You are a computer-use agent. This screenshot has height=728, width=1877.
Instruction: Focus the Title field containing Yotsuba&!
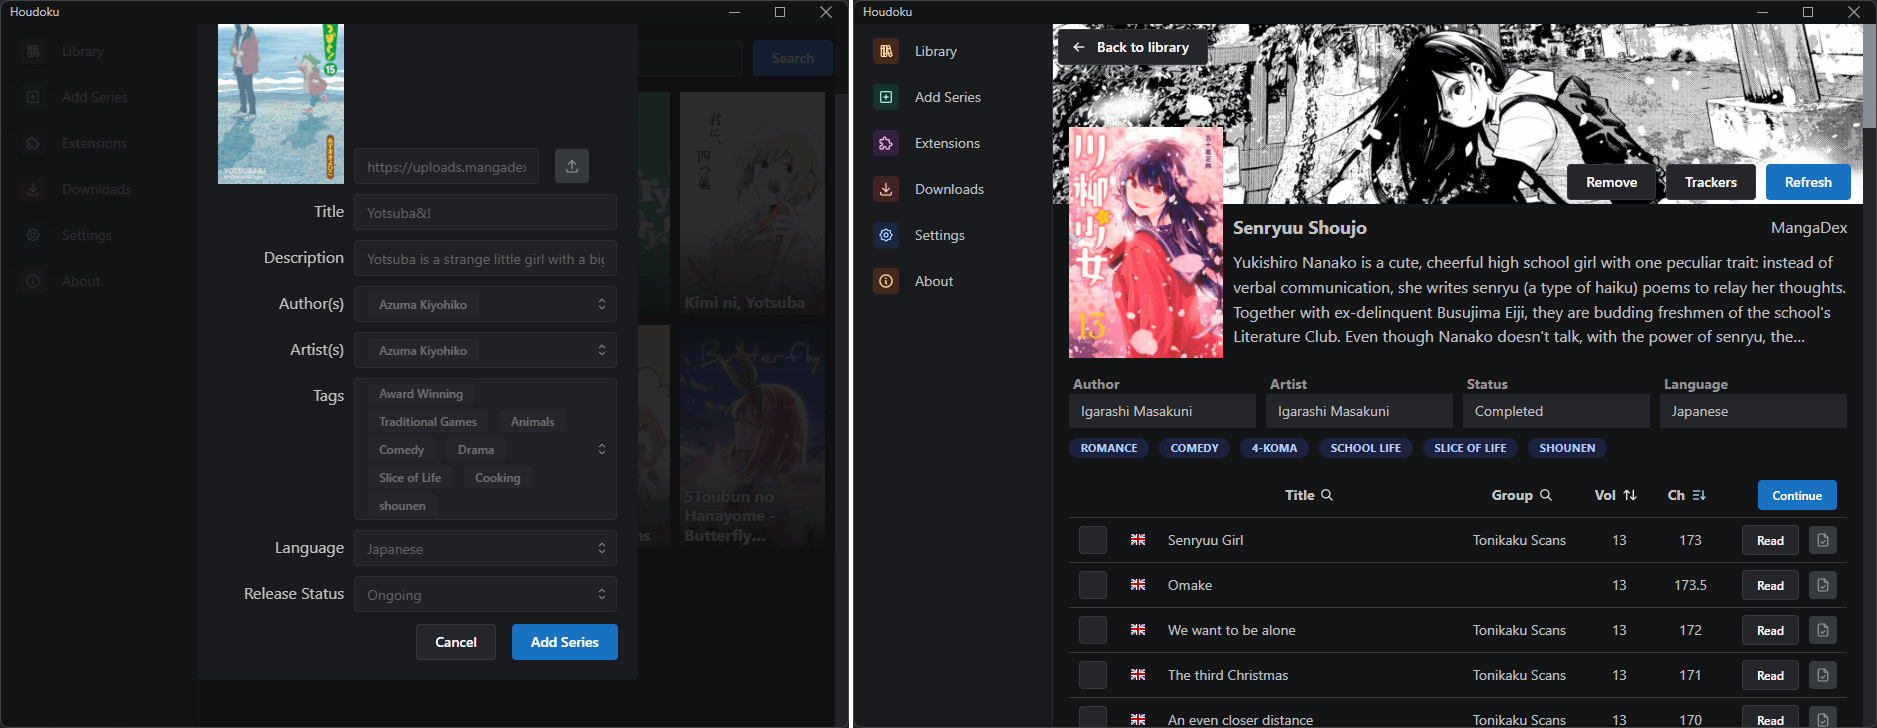[485, 212]
